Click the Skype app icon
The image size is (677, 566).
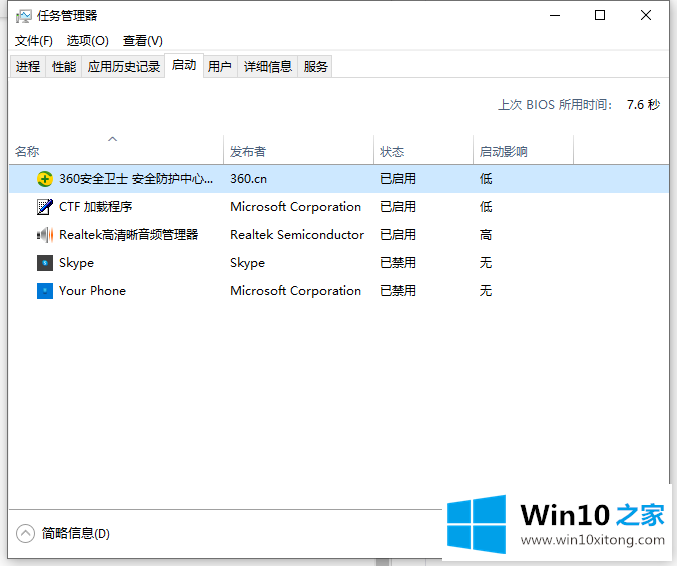point(45,263)
